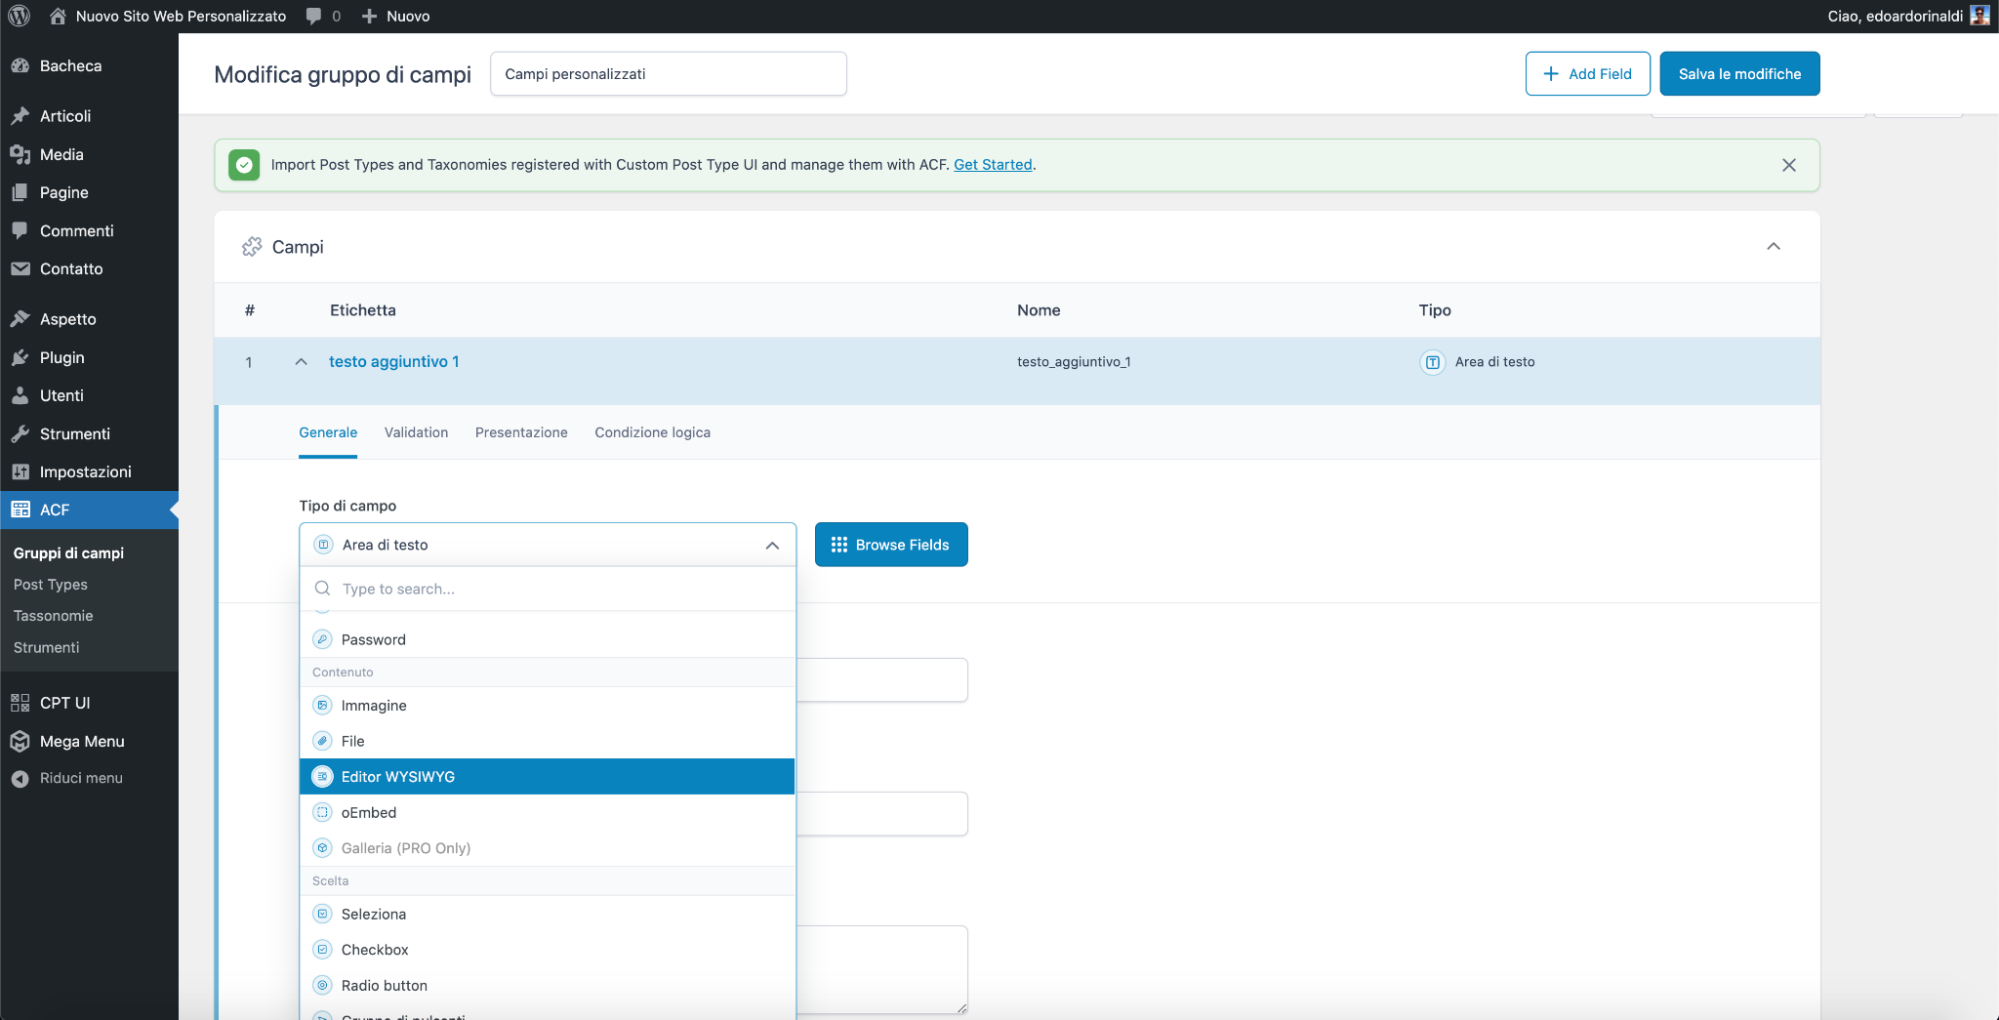Click the Plugin plug icon in sidebar
The width and height of the screenshot is (1999, 1020).
point(20,358)
